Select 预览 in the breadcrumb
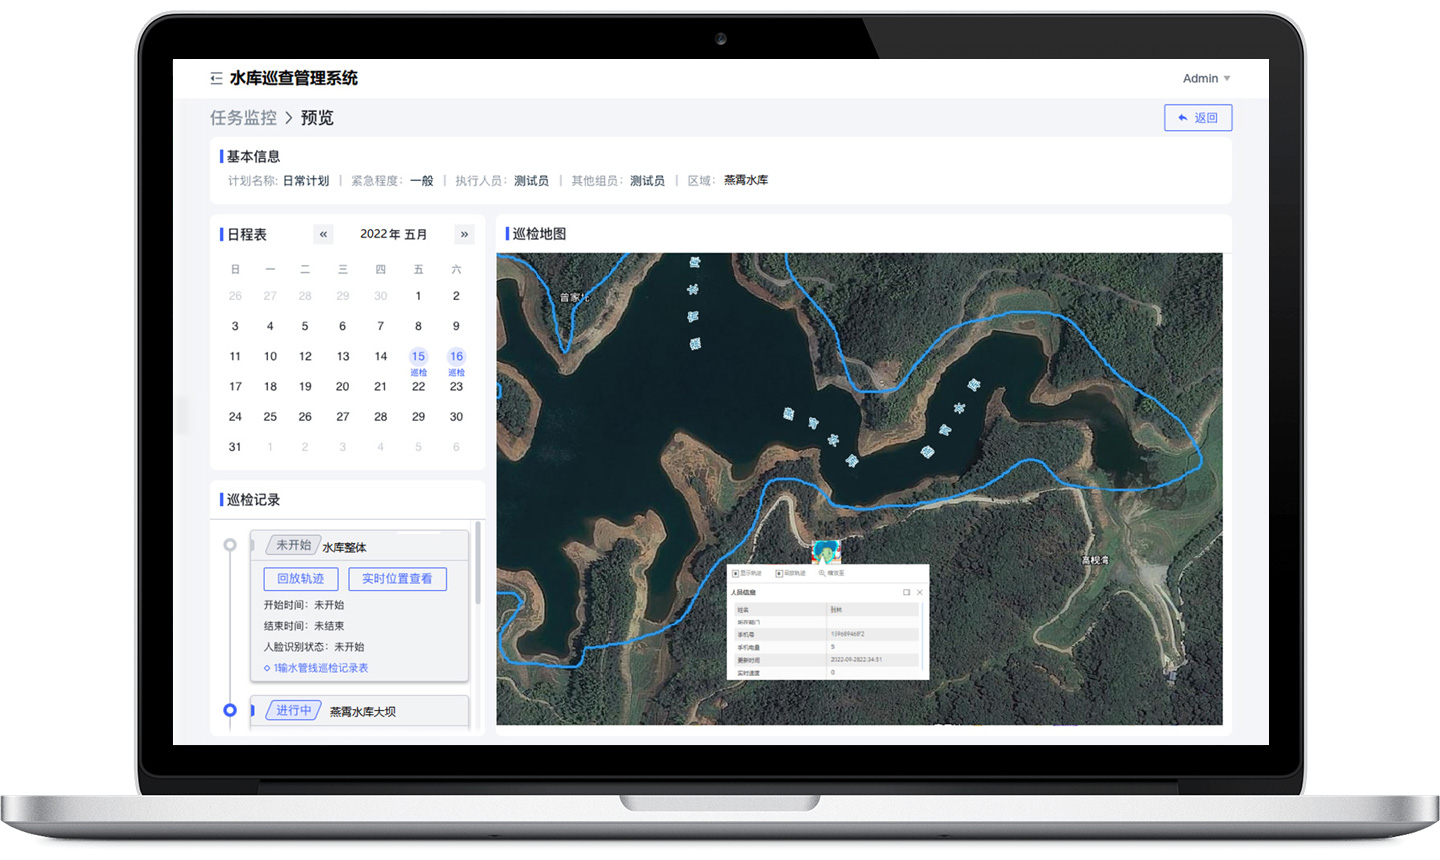The image size is (1440, 860). tap(318, 117)
